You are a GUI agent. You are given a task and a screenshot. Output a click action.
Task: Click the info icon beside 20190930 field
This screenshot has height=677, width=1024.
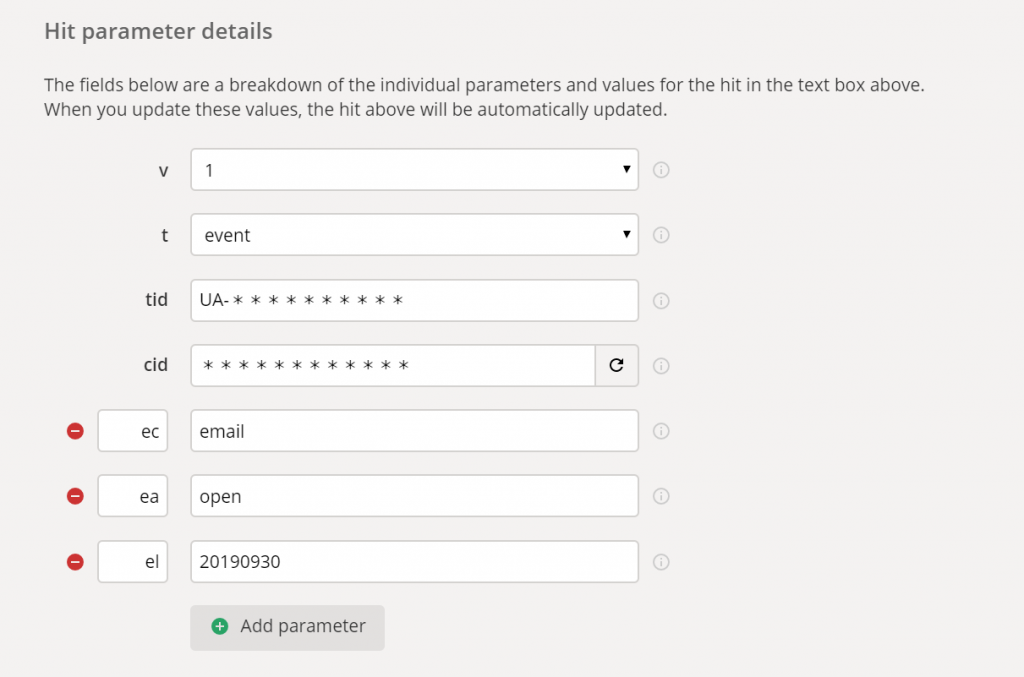661,561
